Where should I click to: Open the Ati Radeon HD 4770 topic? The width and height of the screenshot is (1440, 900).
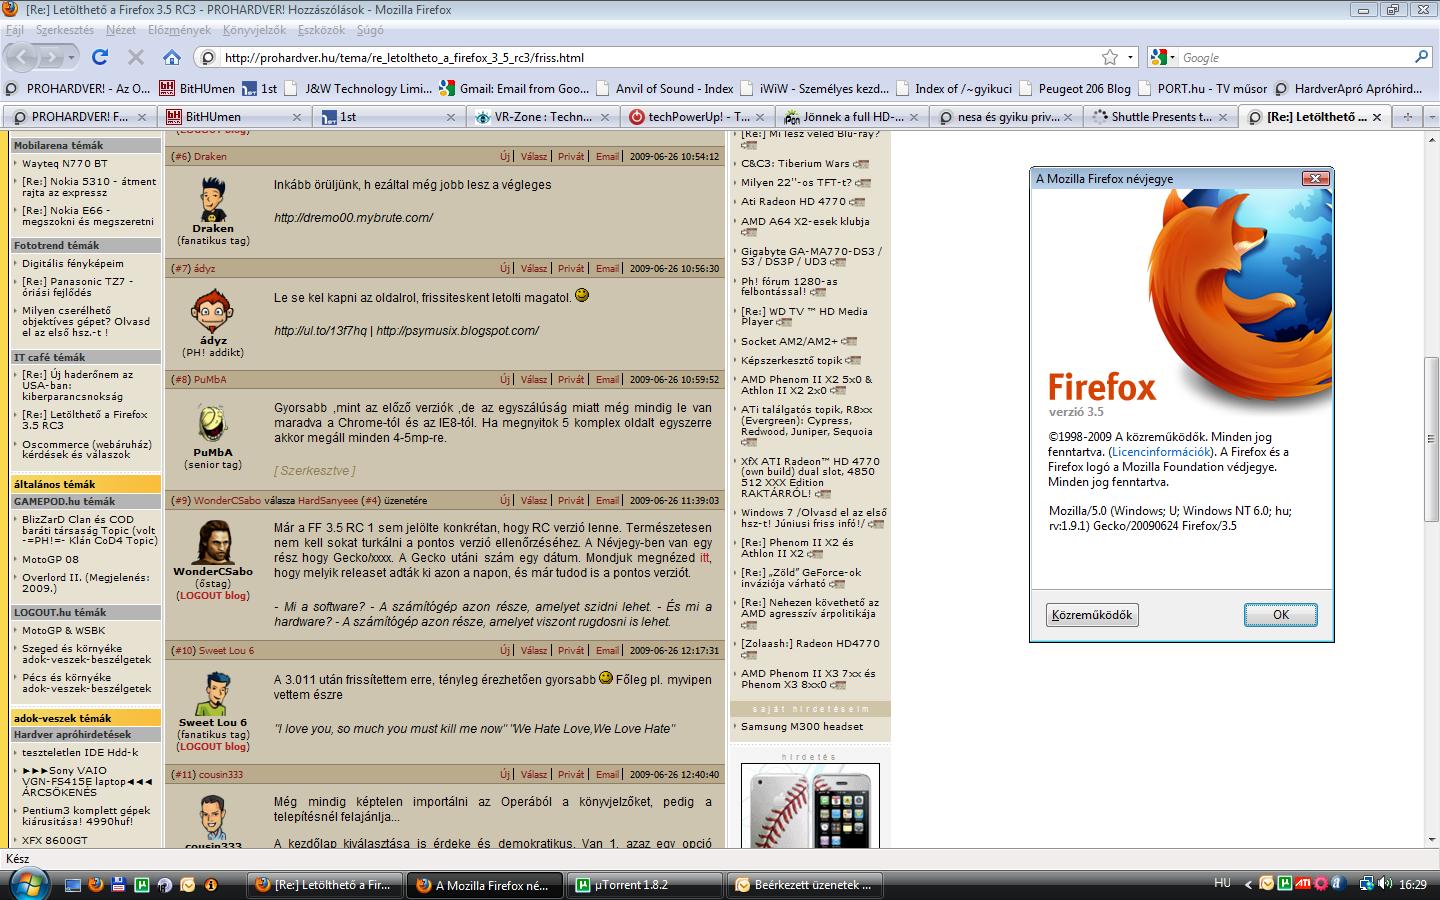coord(794,202)
